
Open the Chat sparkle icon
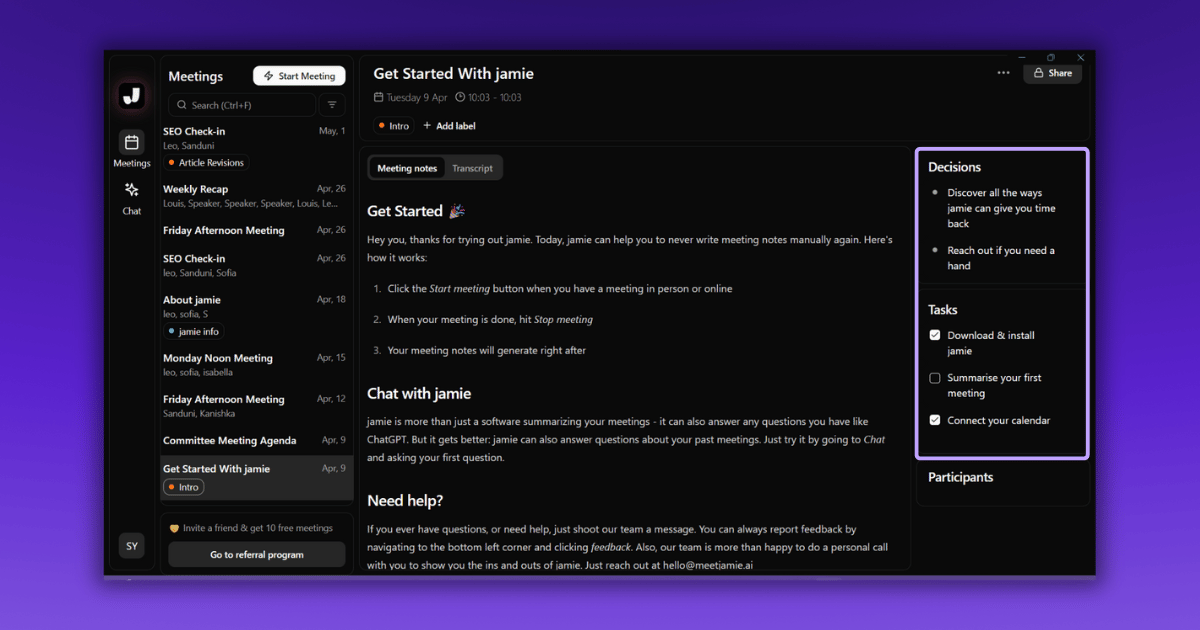132,190
